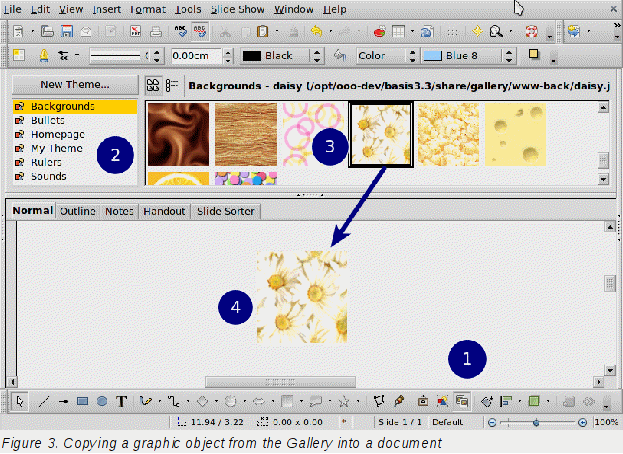Click the Paste clipboard icon

click(262, 31)
